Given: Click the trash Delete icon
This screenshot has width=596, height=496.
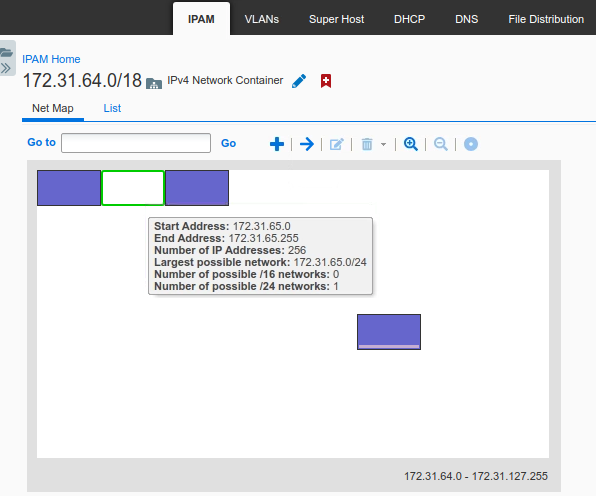Looking at the screenshot, I should [x=367, y=144].
